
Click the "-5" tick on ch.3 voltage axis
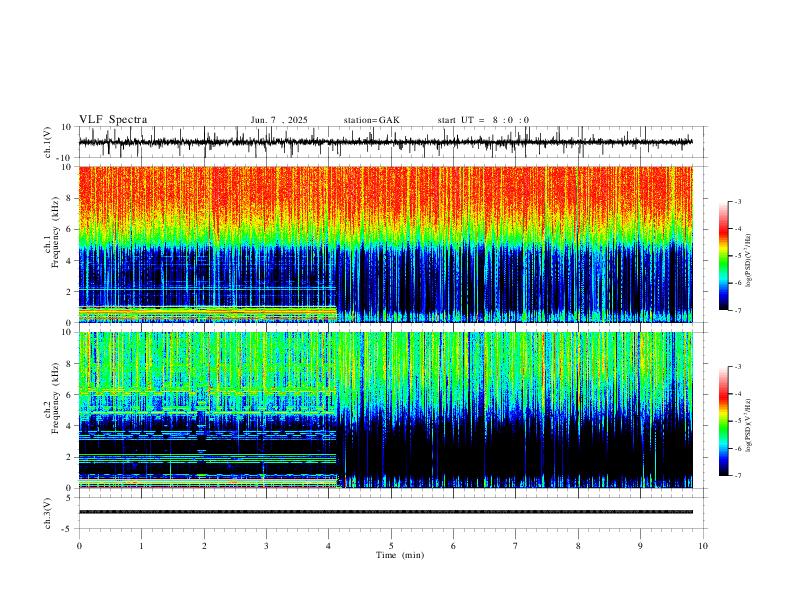[68, 529]
